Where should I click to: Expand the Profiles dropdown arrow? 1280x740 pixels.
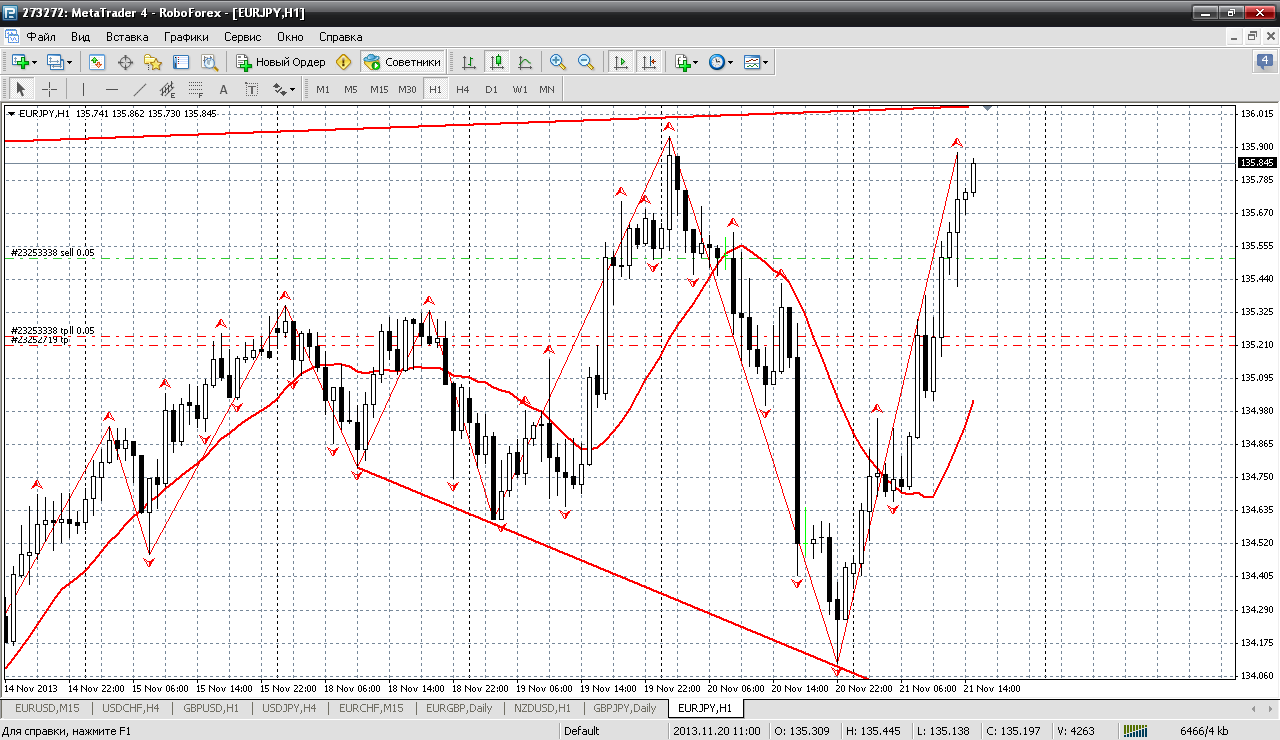(x=69, y=62)
